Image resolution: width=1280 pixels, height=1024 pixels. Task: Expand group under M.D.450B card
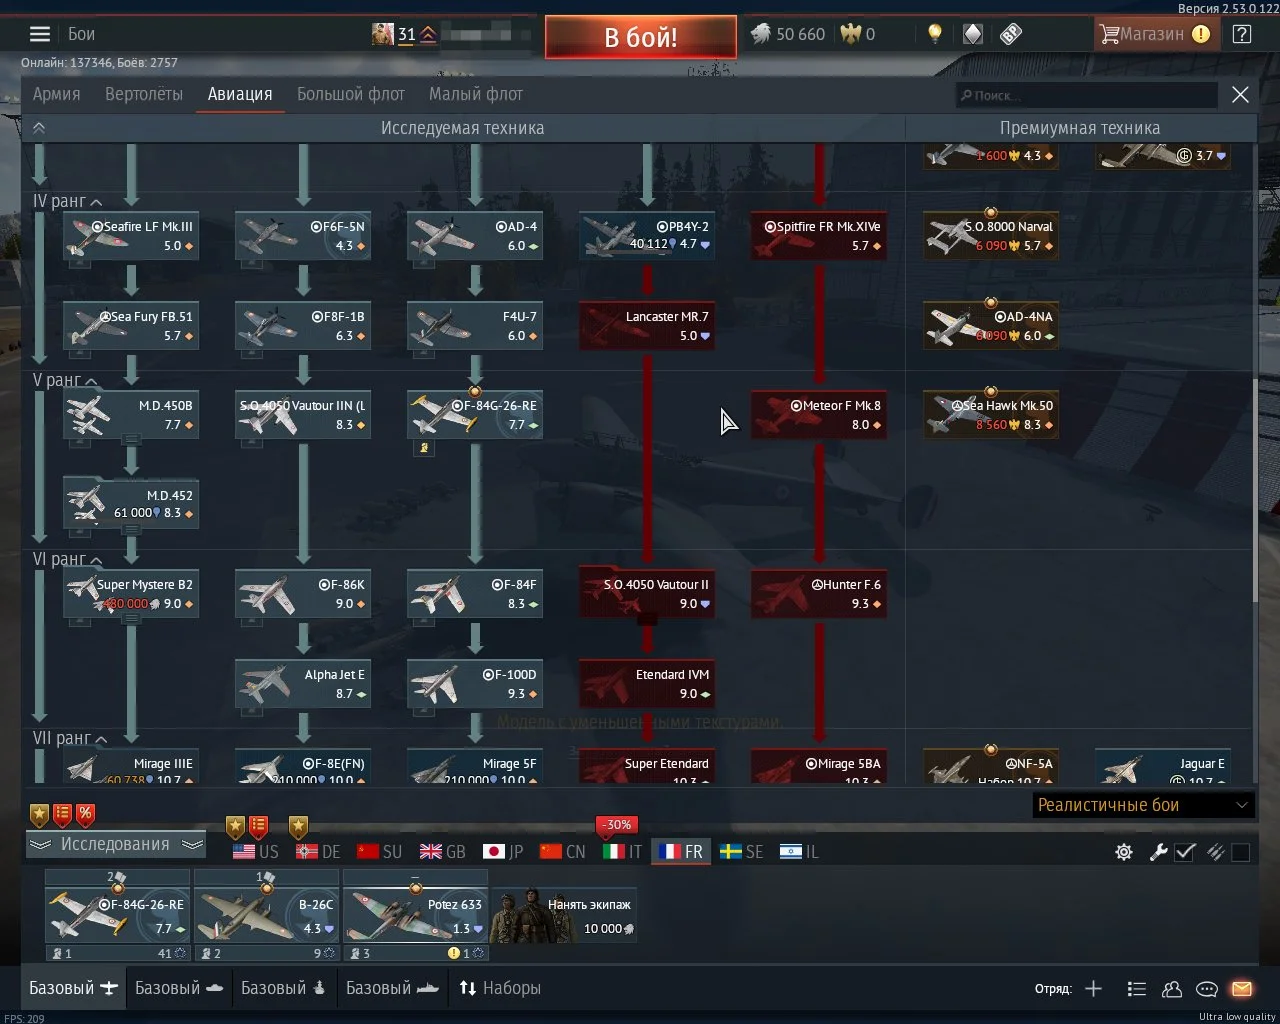pyautogui.click(x=131, y=439)
